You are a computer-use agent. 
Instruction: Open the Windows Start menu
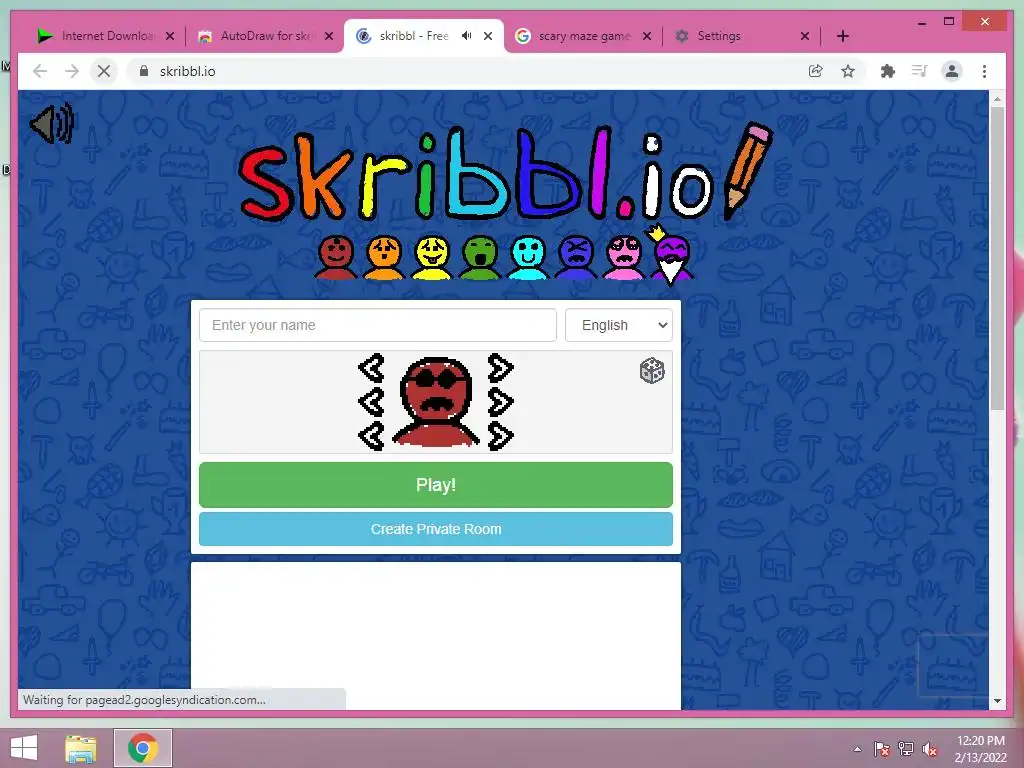point(24,748)
